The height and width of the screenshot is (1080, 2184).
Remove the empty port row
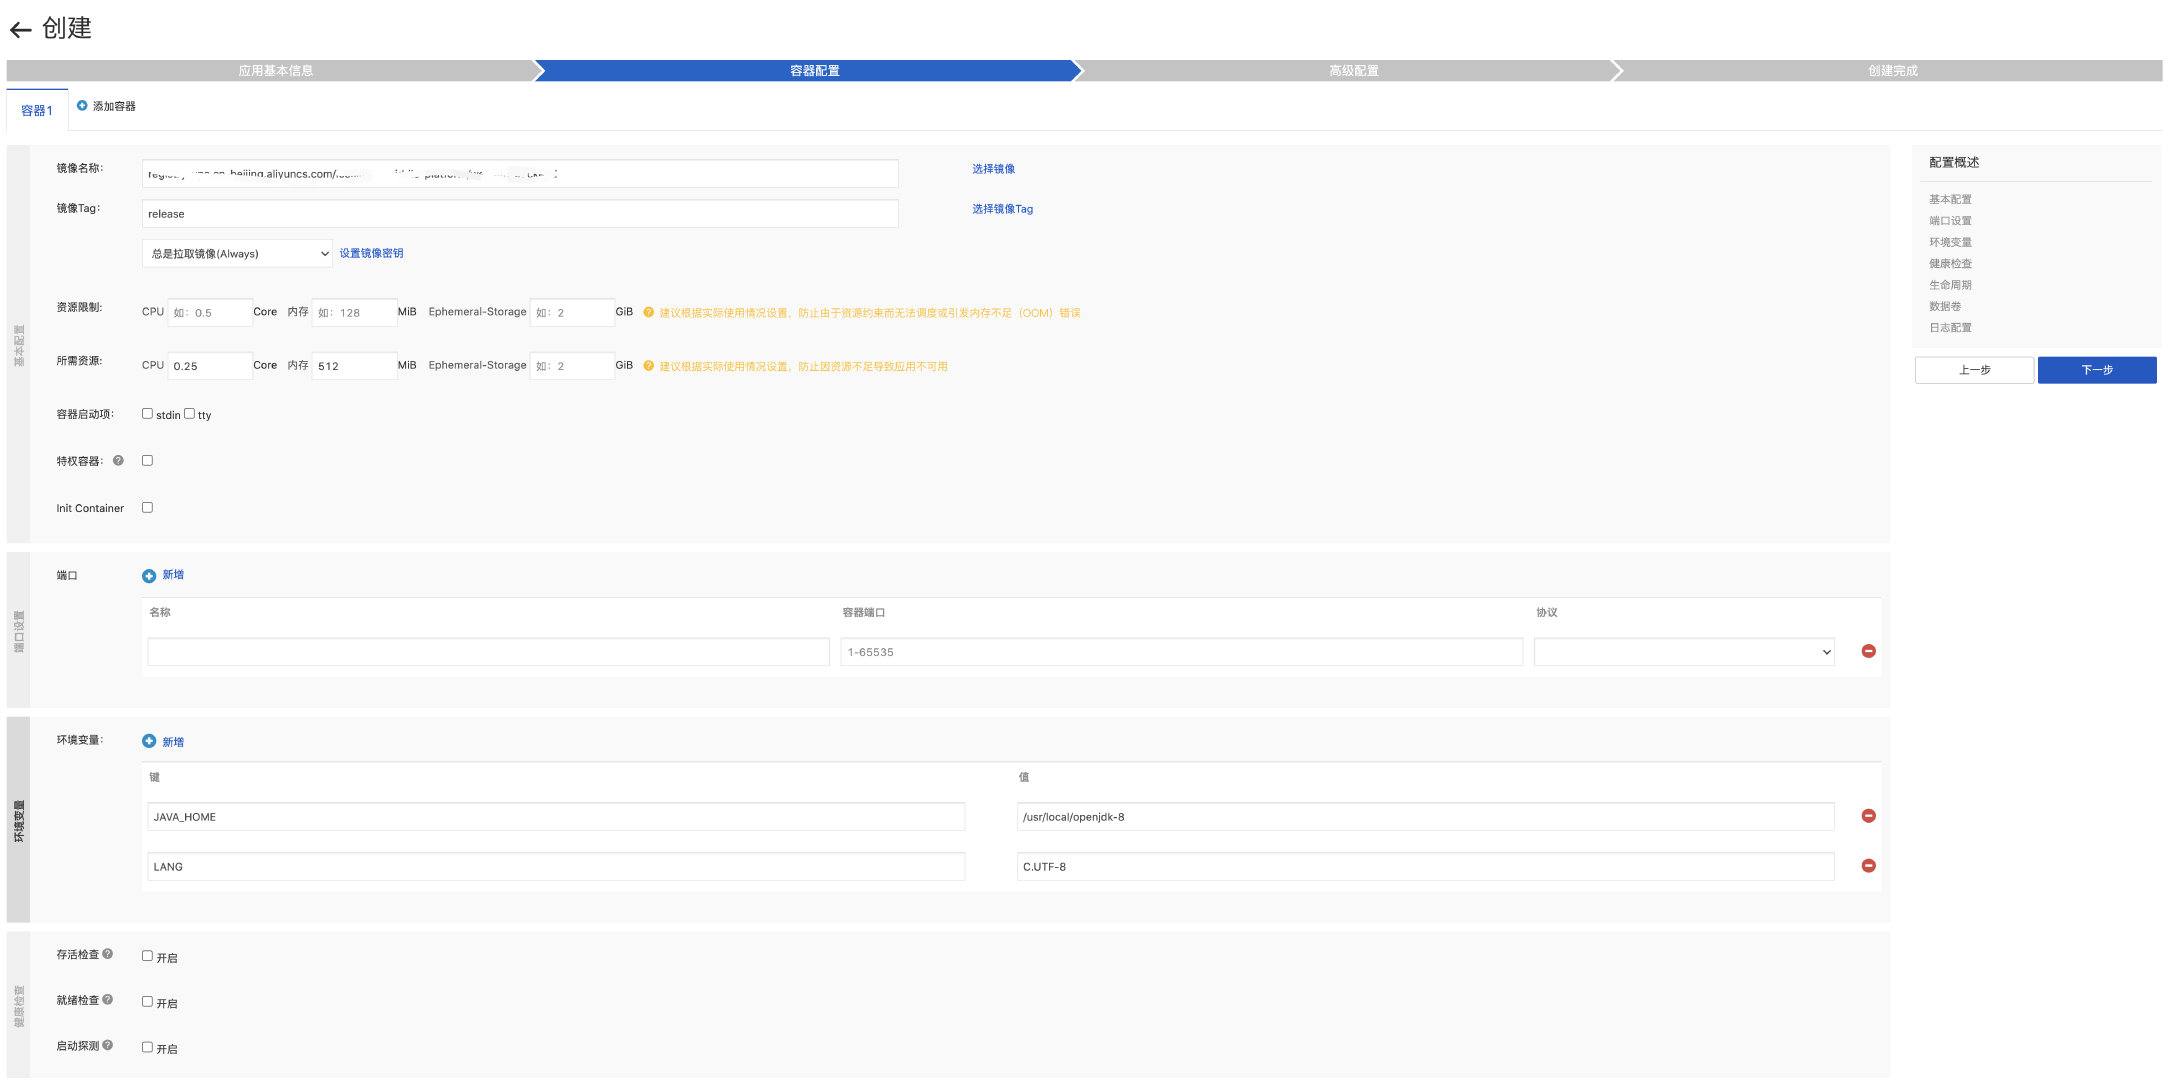click(x=1868, y=652)
